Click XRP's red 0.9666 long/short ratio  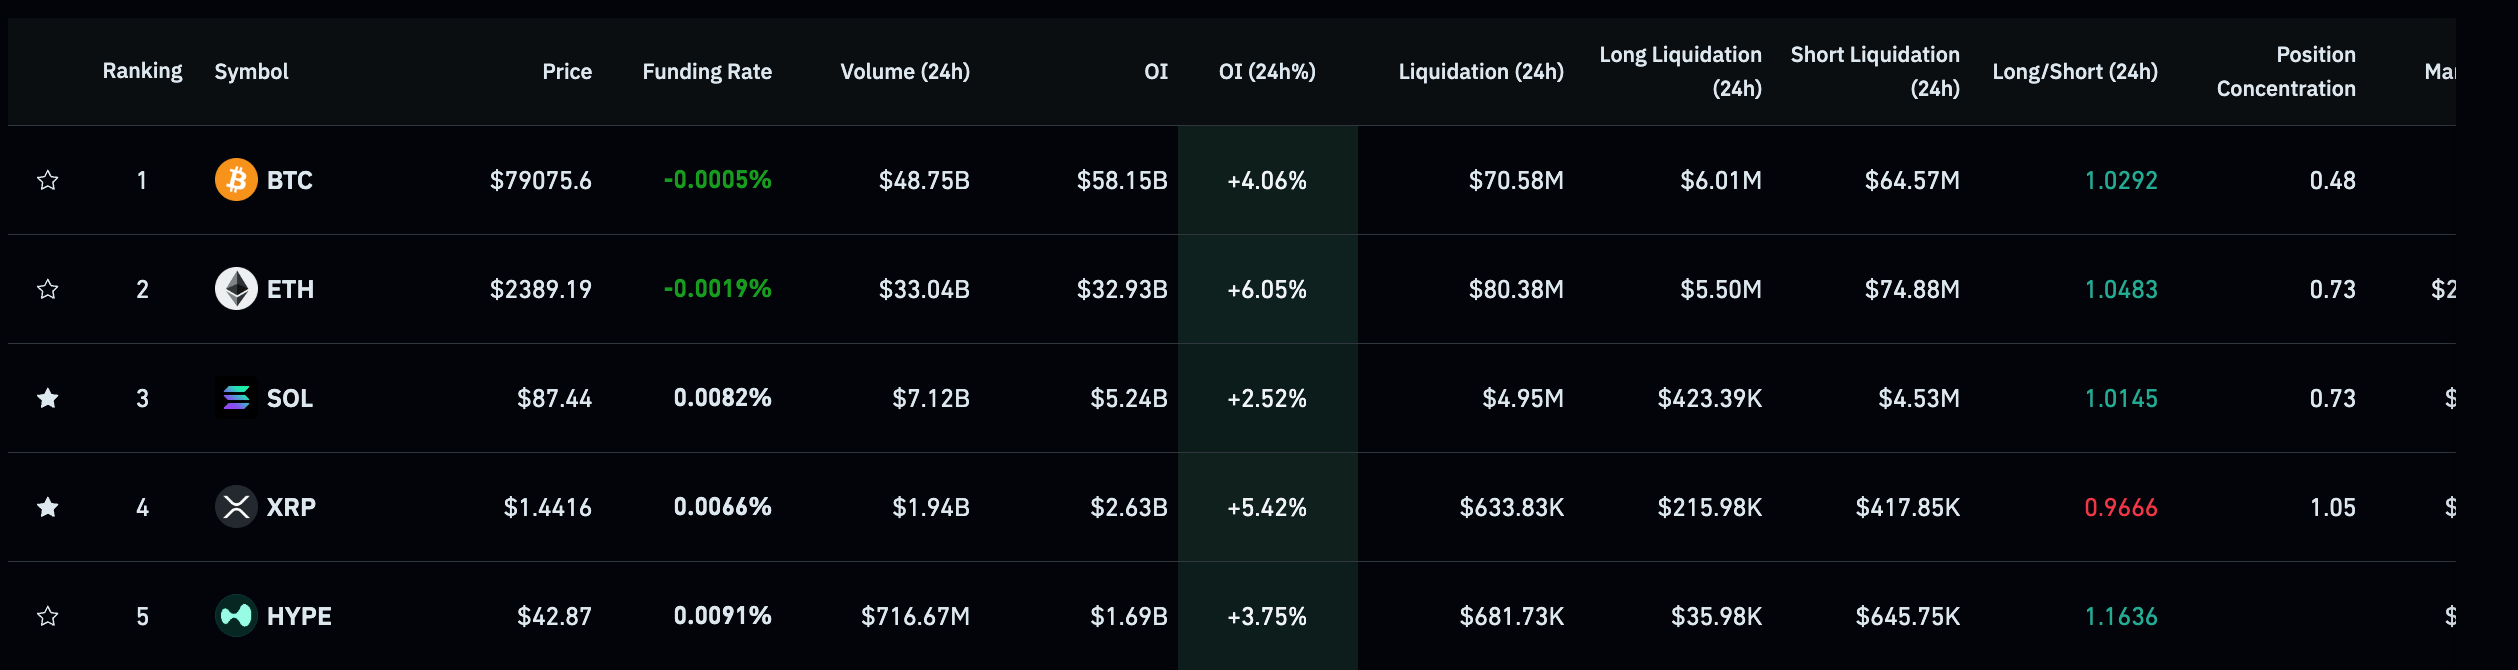point(2120,508)
